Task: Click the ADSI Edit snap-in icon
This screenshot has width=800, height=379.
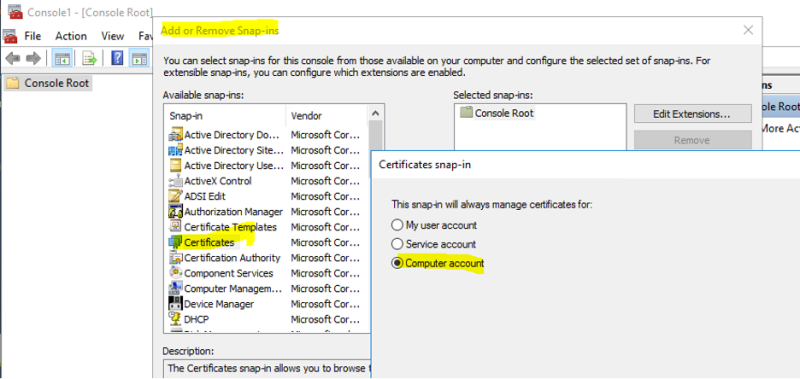Action: pyautogui.click(x=176, y=196)
